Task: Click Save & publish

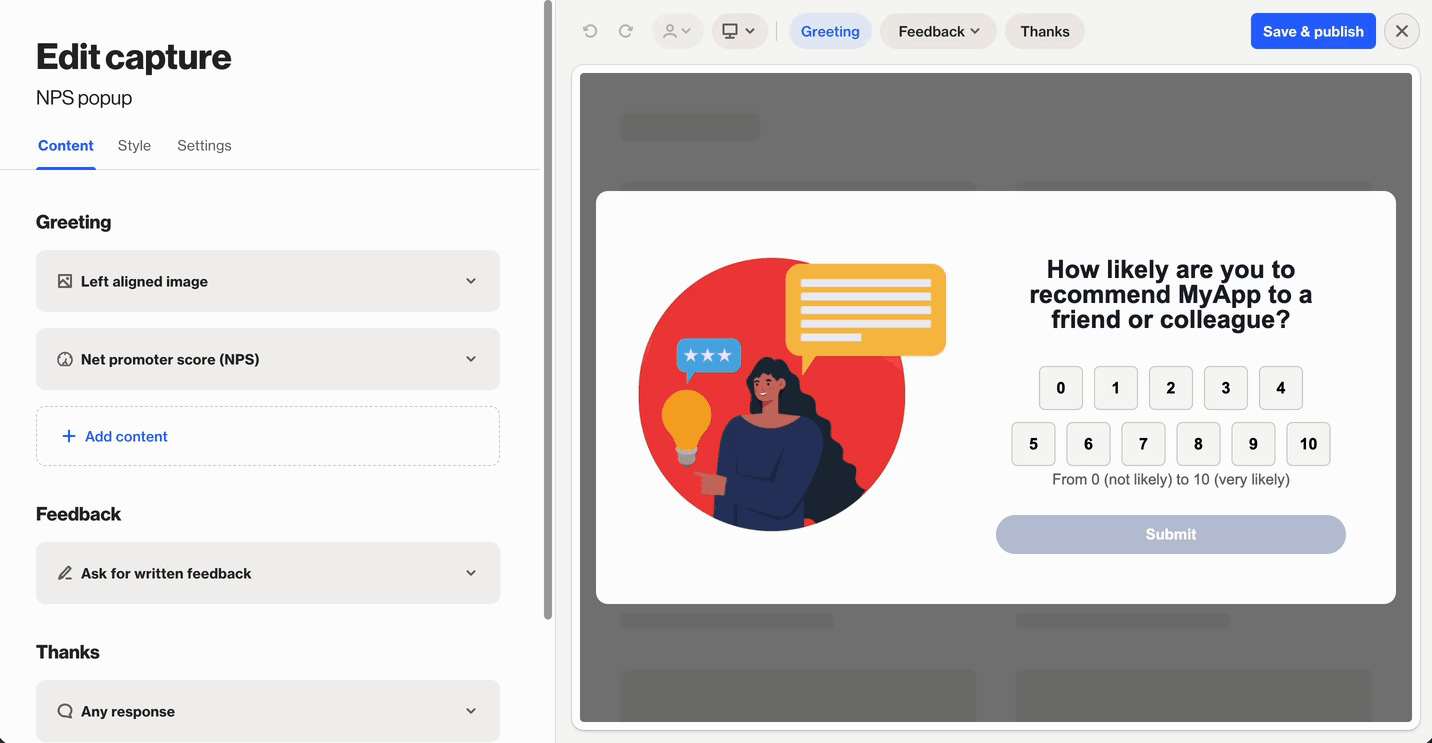Action: (1312, 31)
